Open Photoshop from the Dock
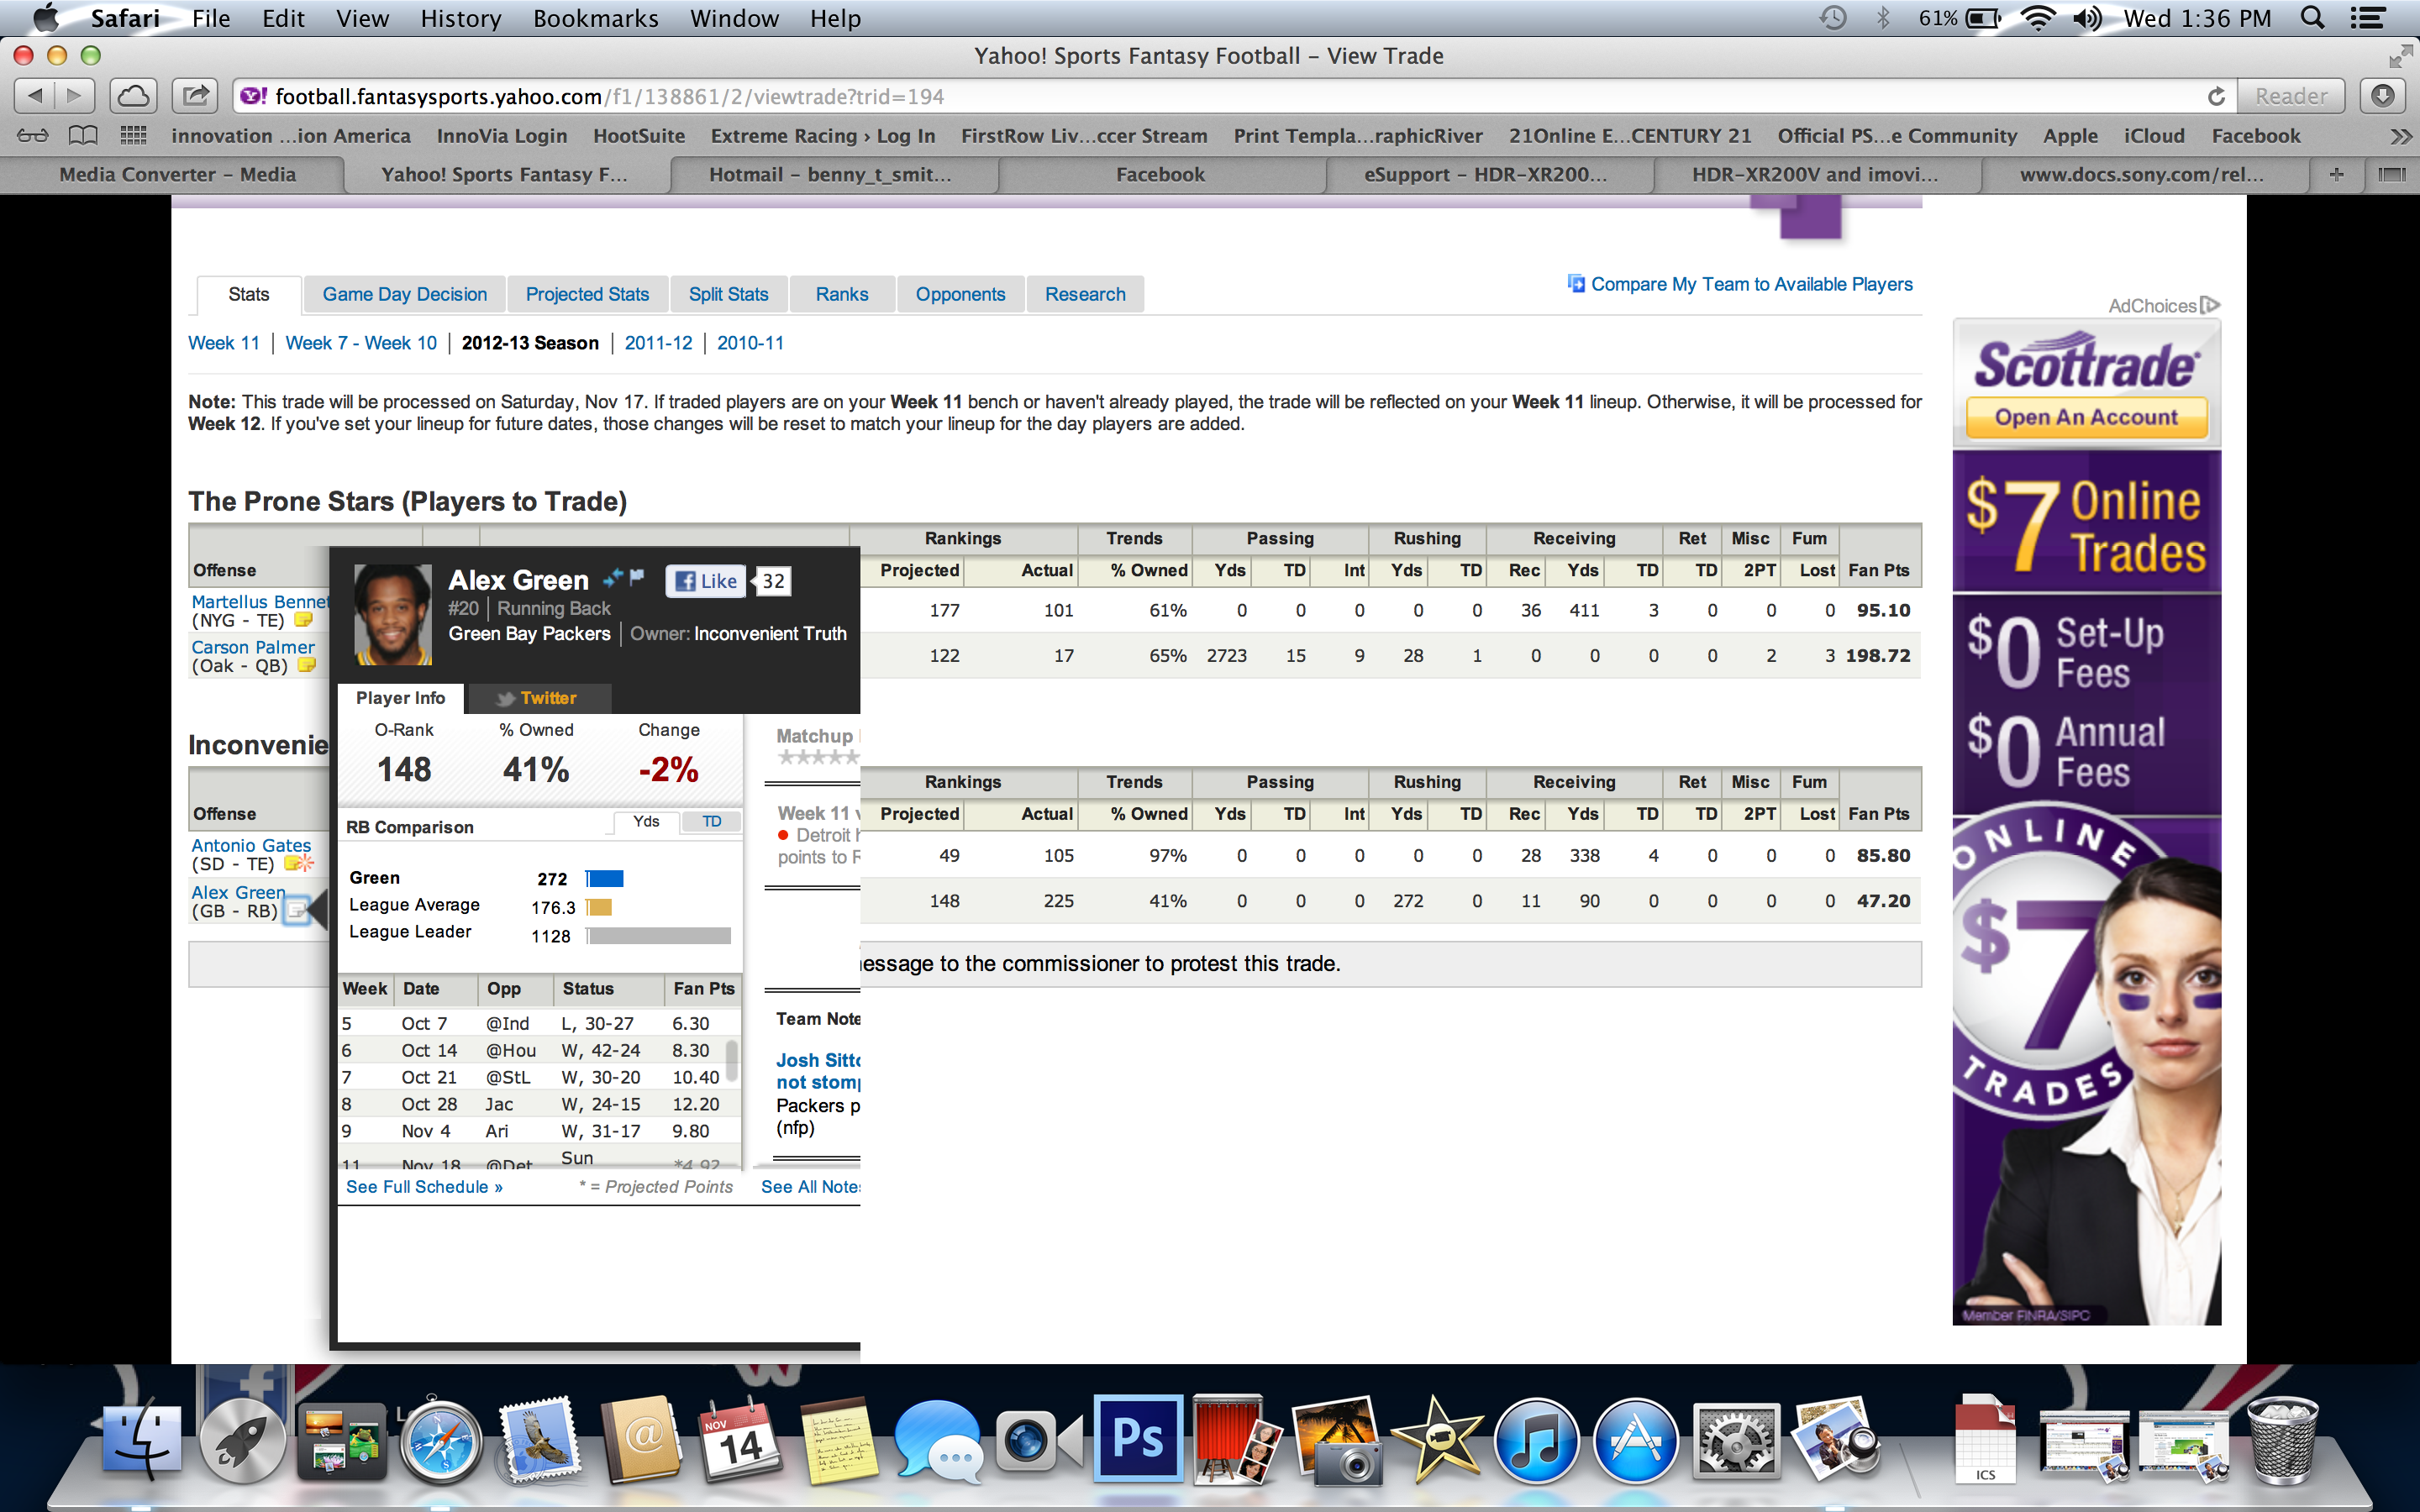Screen dimensions: 2420x1512 tap(1137, 1438)
